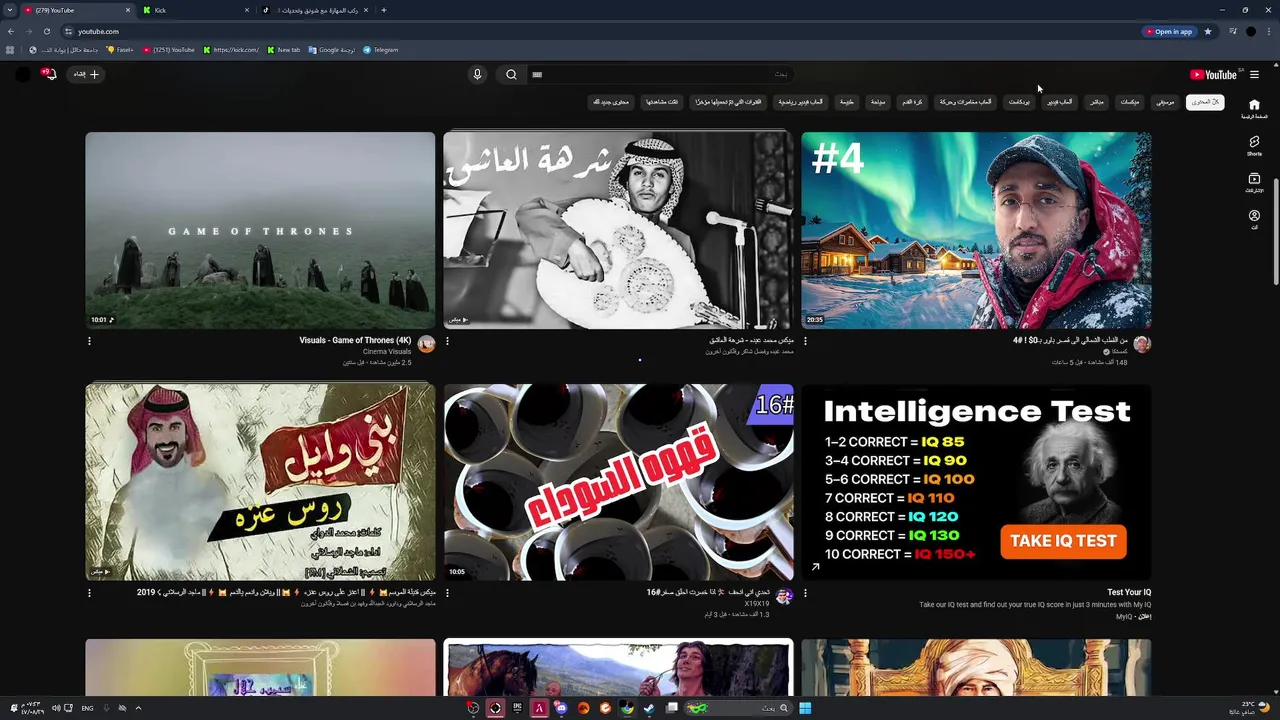Select the 'كرة القدم' filter chip
This screenshot has height=720, width=1280.
[912, 102]
